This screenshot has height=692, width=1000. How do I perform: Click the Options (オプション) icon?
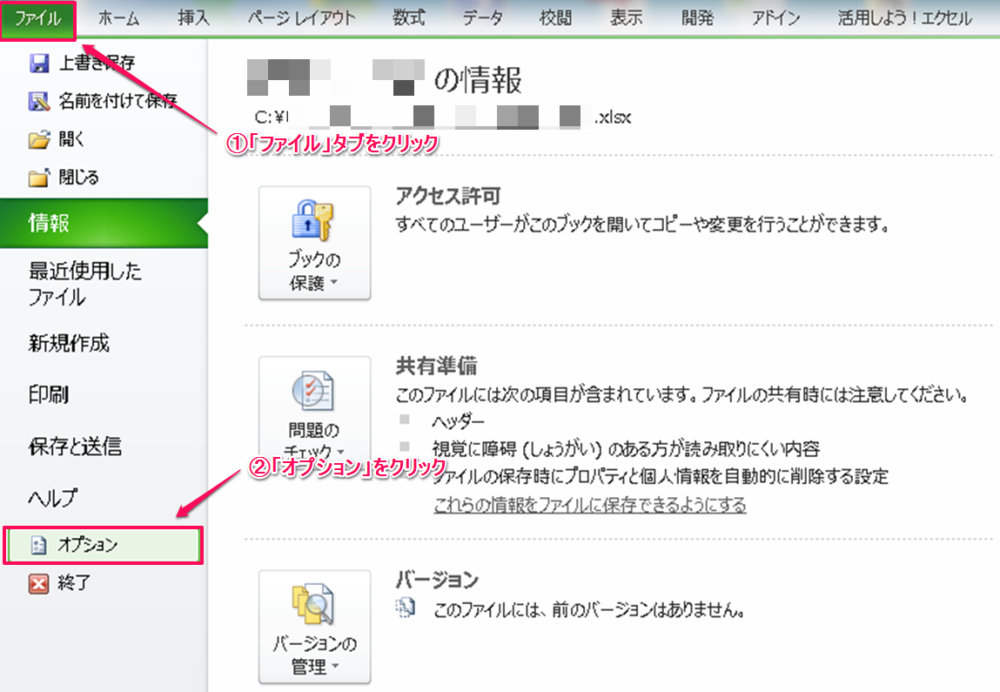pos(41,545)
